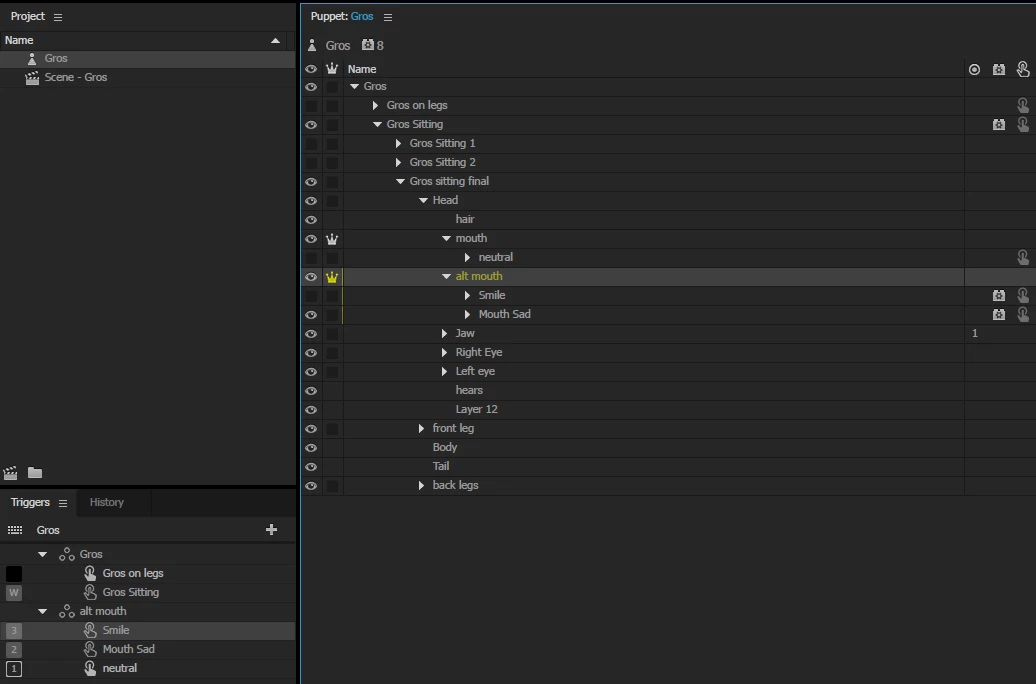This screenshot has height=684, width=1036.
Task: Toggle visibility of Gros Sitting layer
Action: click(311, 125)
